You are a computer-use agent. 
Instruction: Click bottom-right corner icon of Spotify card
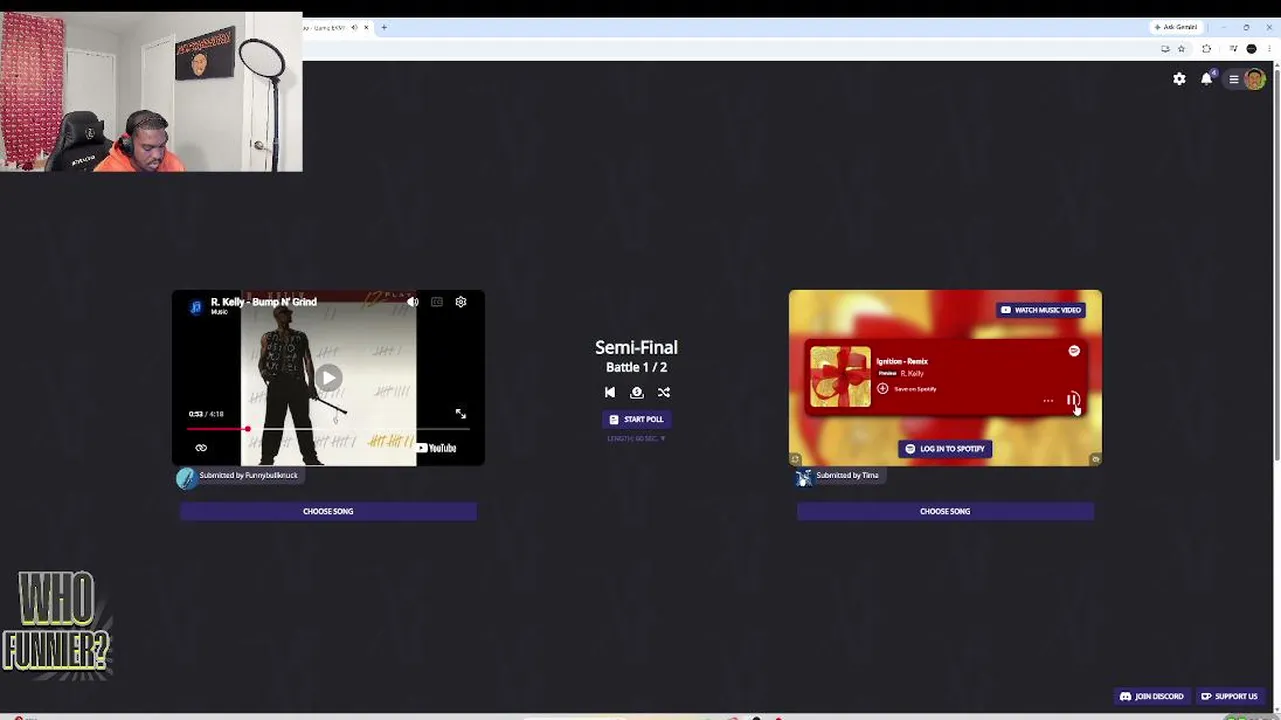1095,459
